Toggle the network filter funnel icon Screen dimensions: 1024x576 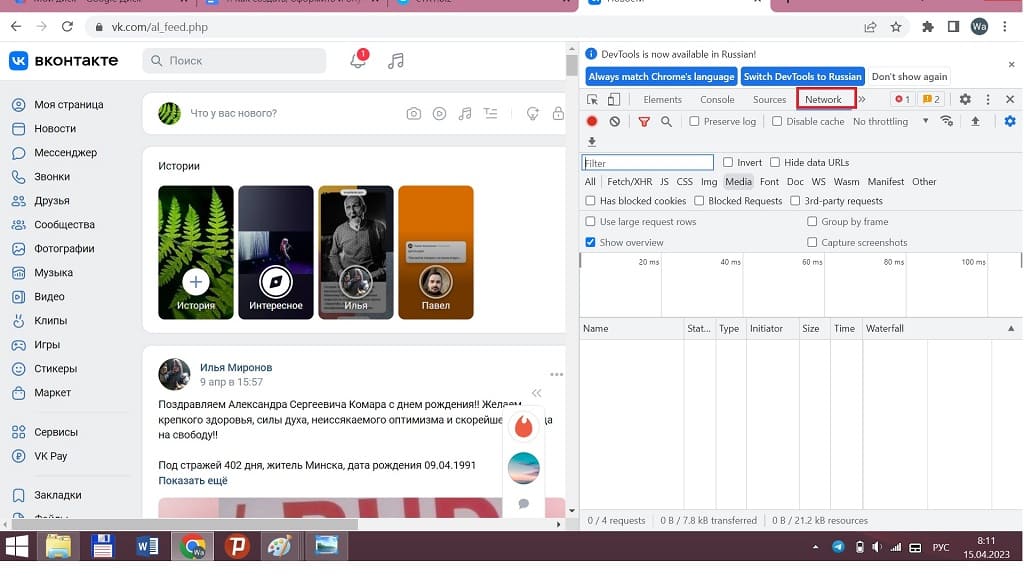pos(644,121)
